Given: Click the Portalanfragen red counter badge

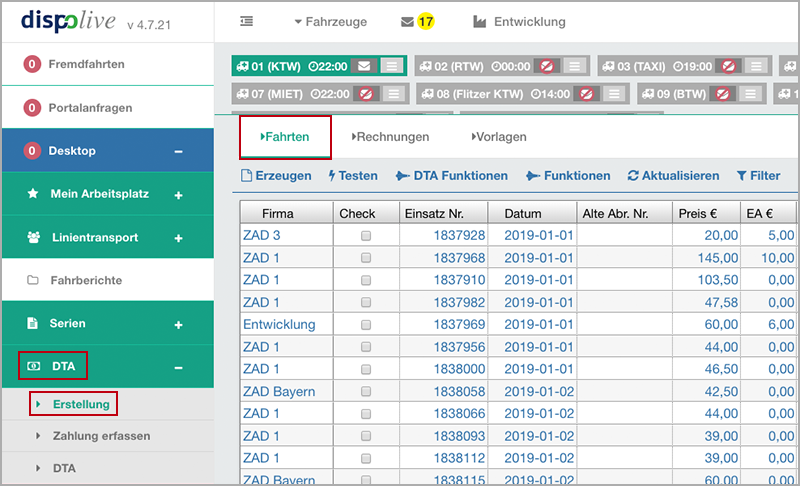Looking at the screenshot, I should tap(32, 108).
